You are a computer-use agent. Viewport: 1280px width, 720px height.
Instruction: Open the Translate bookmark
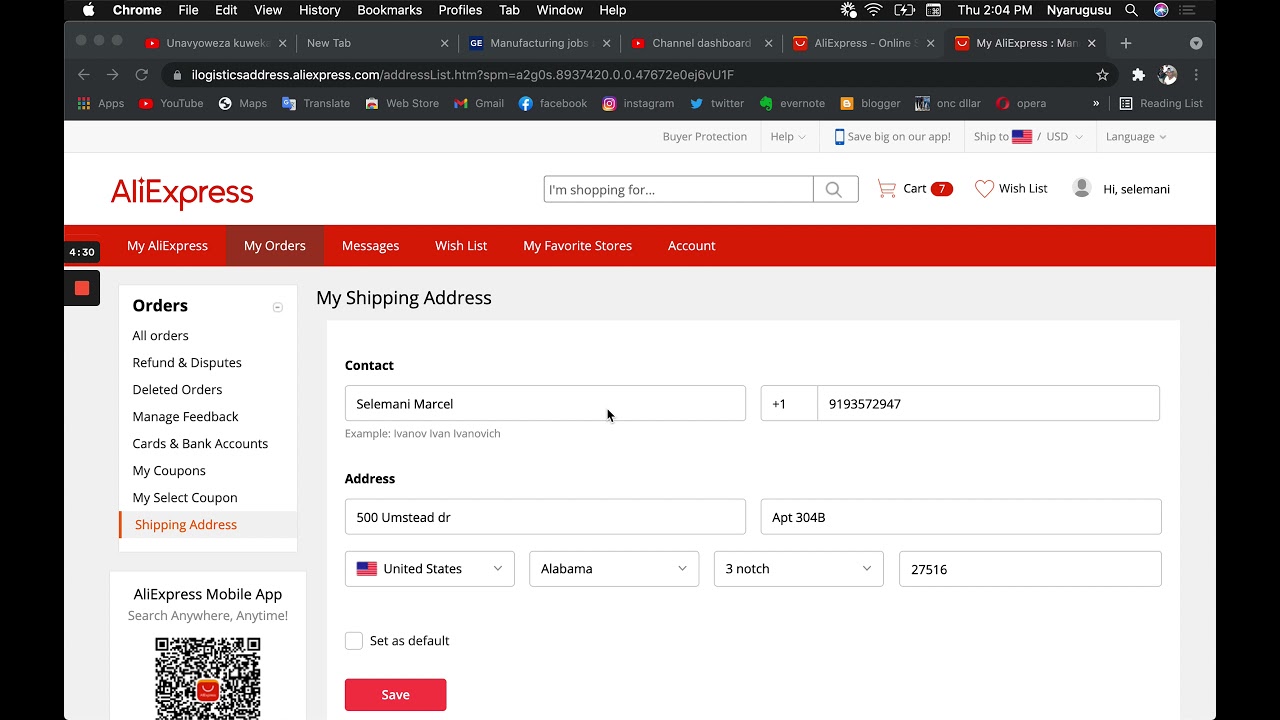click(316, 103)
